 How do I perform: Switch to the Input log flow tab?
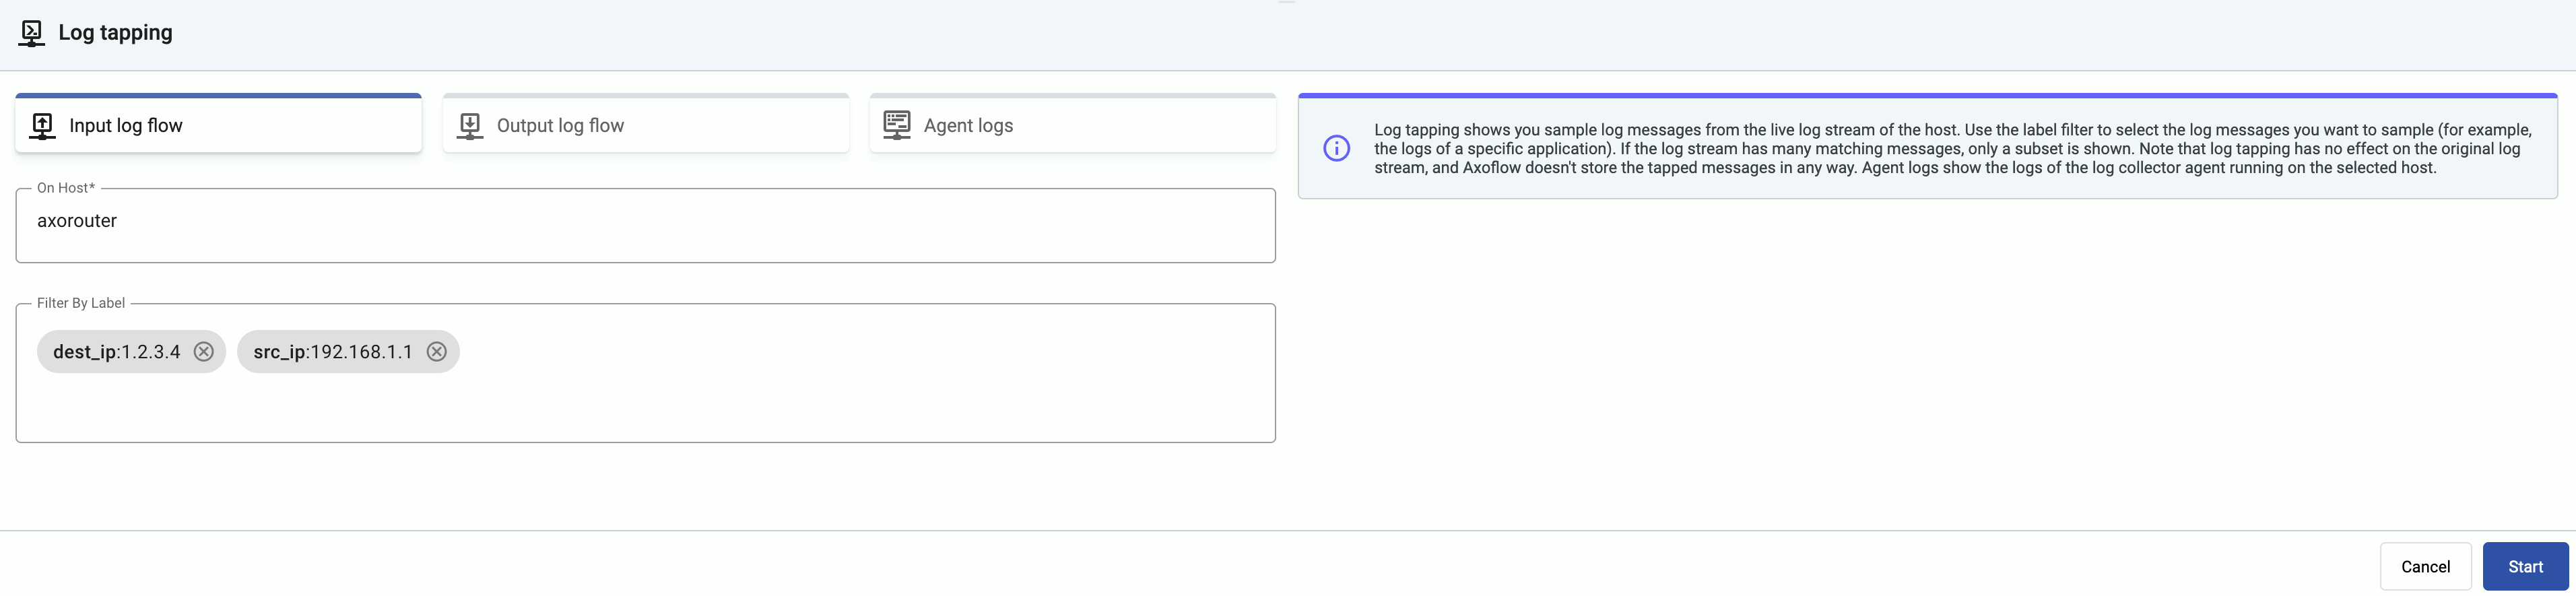pyautogui.click(x=218, y=124)
